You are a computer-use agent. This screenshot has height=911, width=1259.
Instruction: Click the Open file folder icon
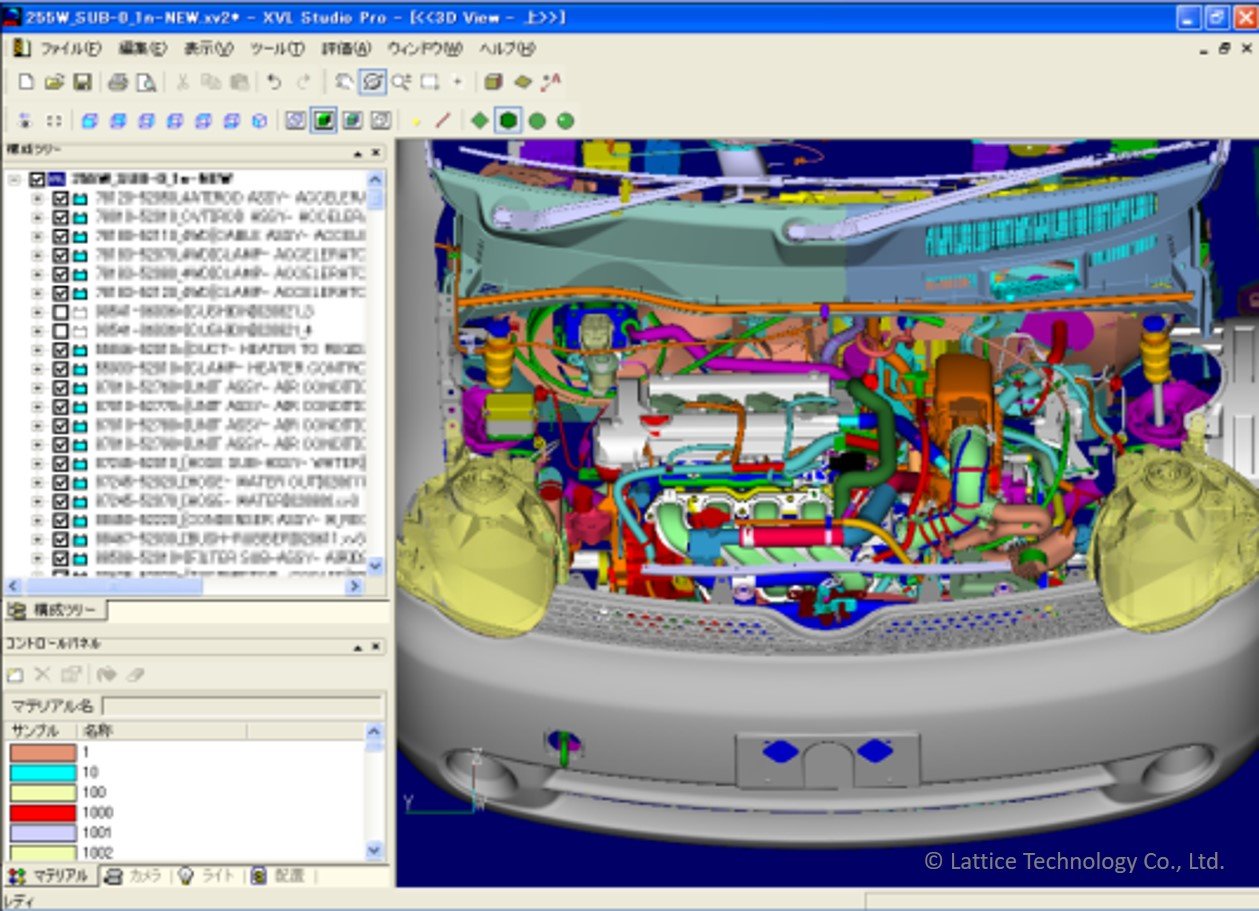pos(55,82)
